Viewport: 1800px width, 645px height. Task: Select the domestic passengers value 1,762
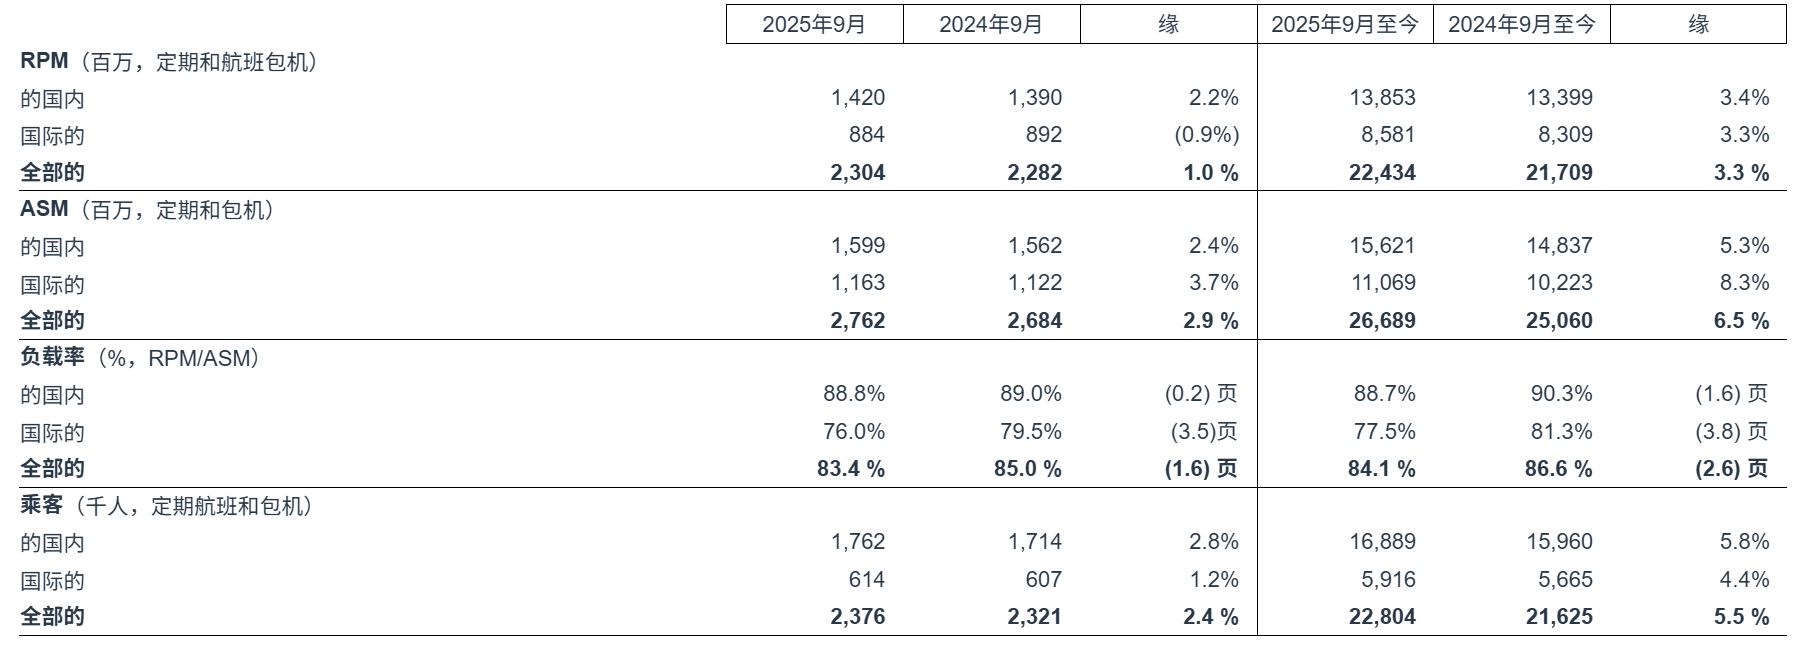pos(858,542)
